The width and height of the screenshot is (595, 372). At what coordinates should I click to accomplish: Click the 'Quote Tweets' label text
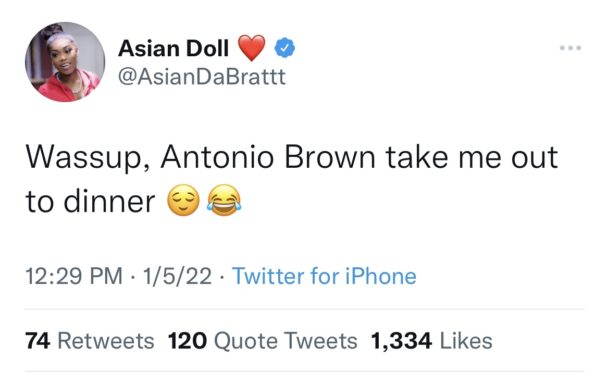click(285, 340)
